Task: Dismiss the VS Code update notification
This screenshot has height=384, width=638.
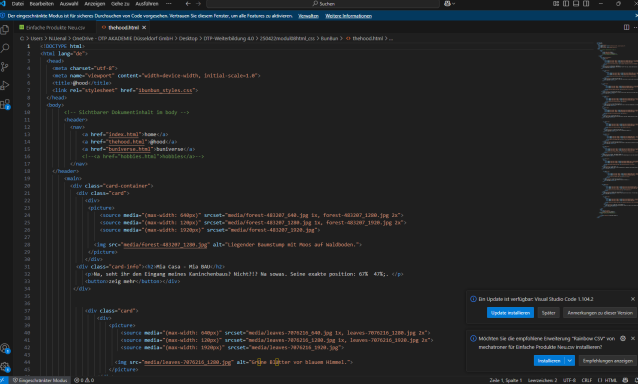Action: (633, 299)
